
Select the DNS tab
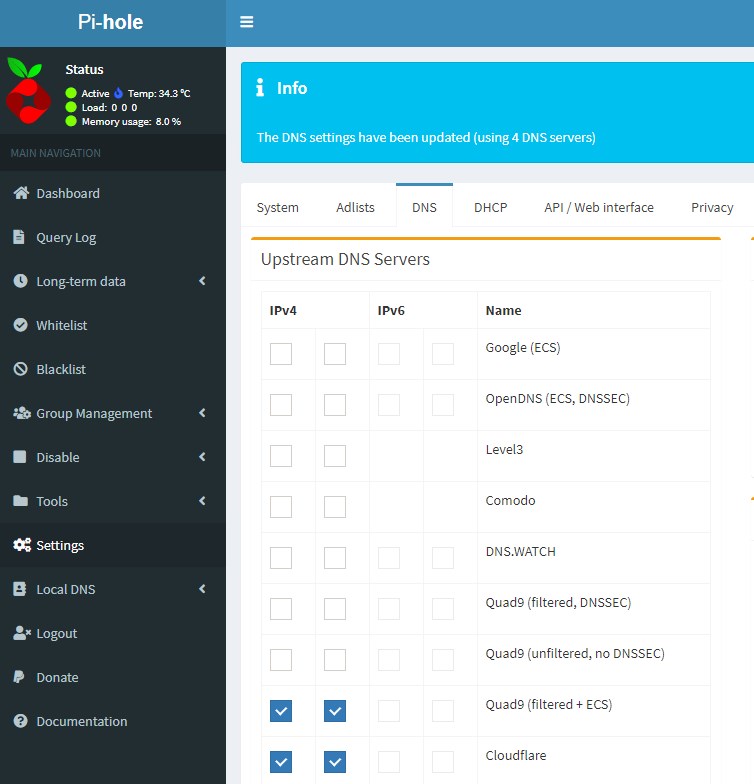click(x=424, y=206)
